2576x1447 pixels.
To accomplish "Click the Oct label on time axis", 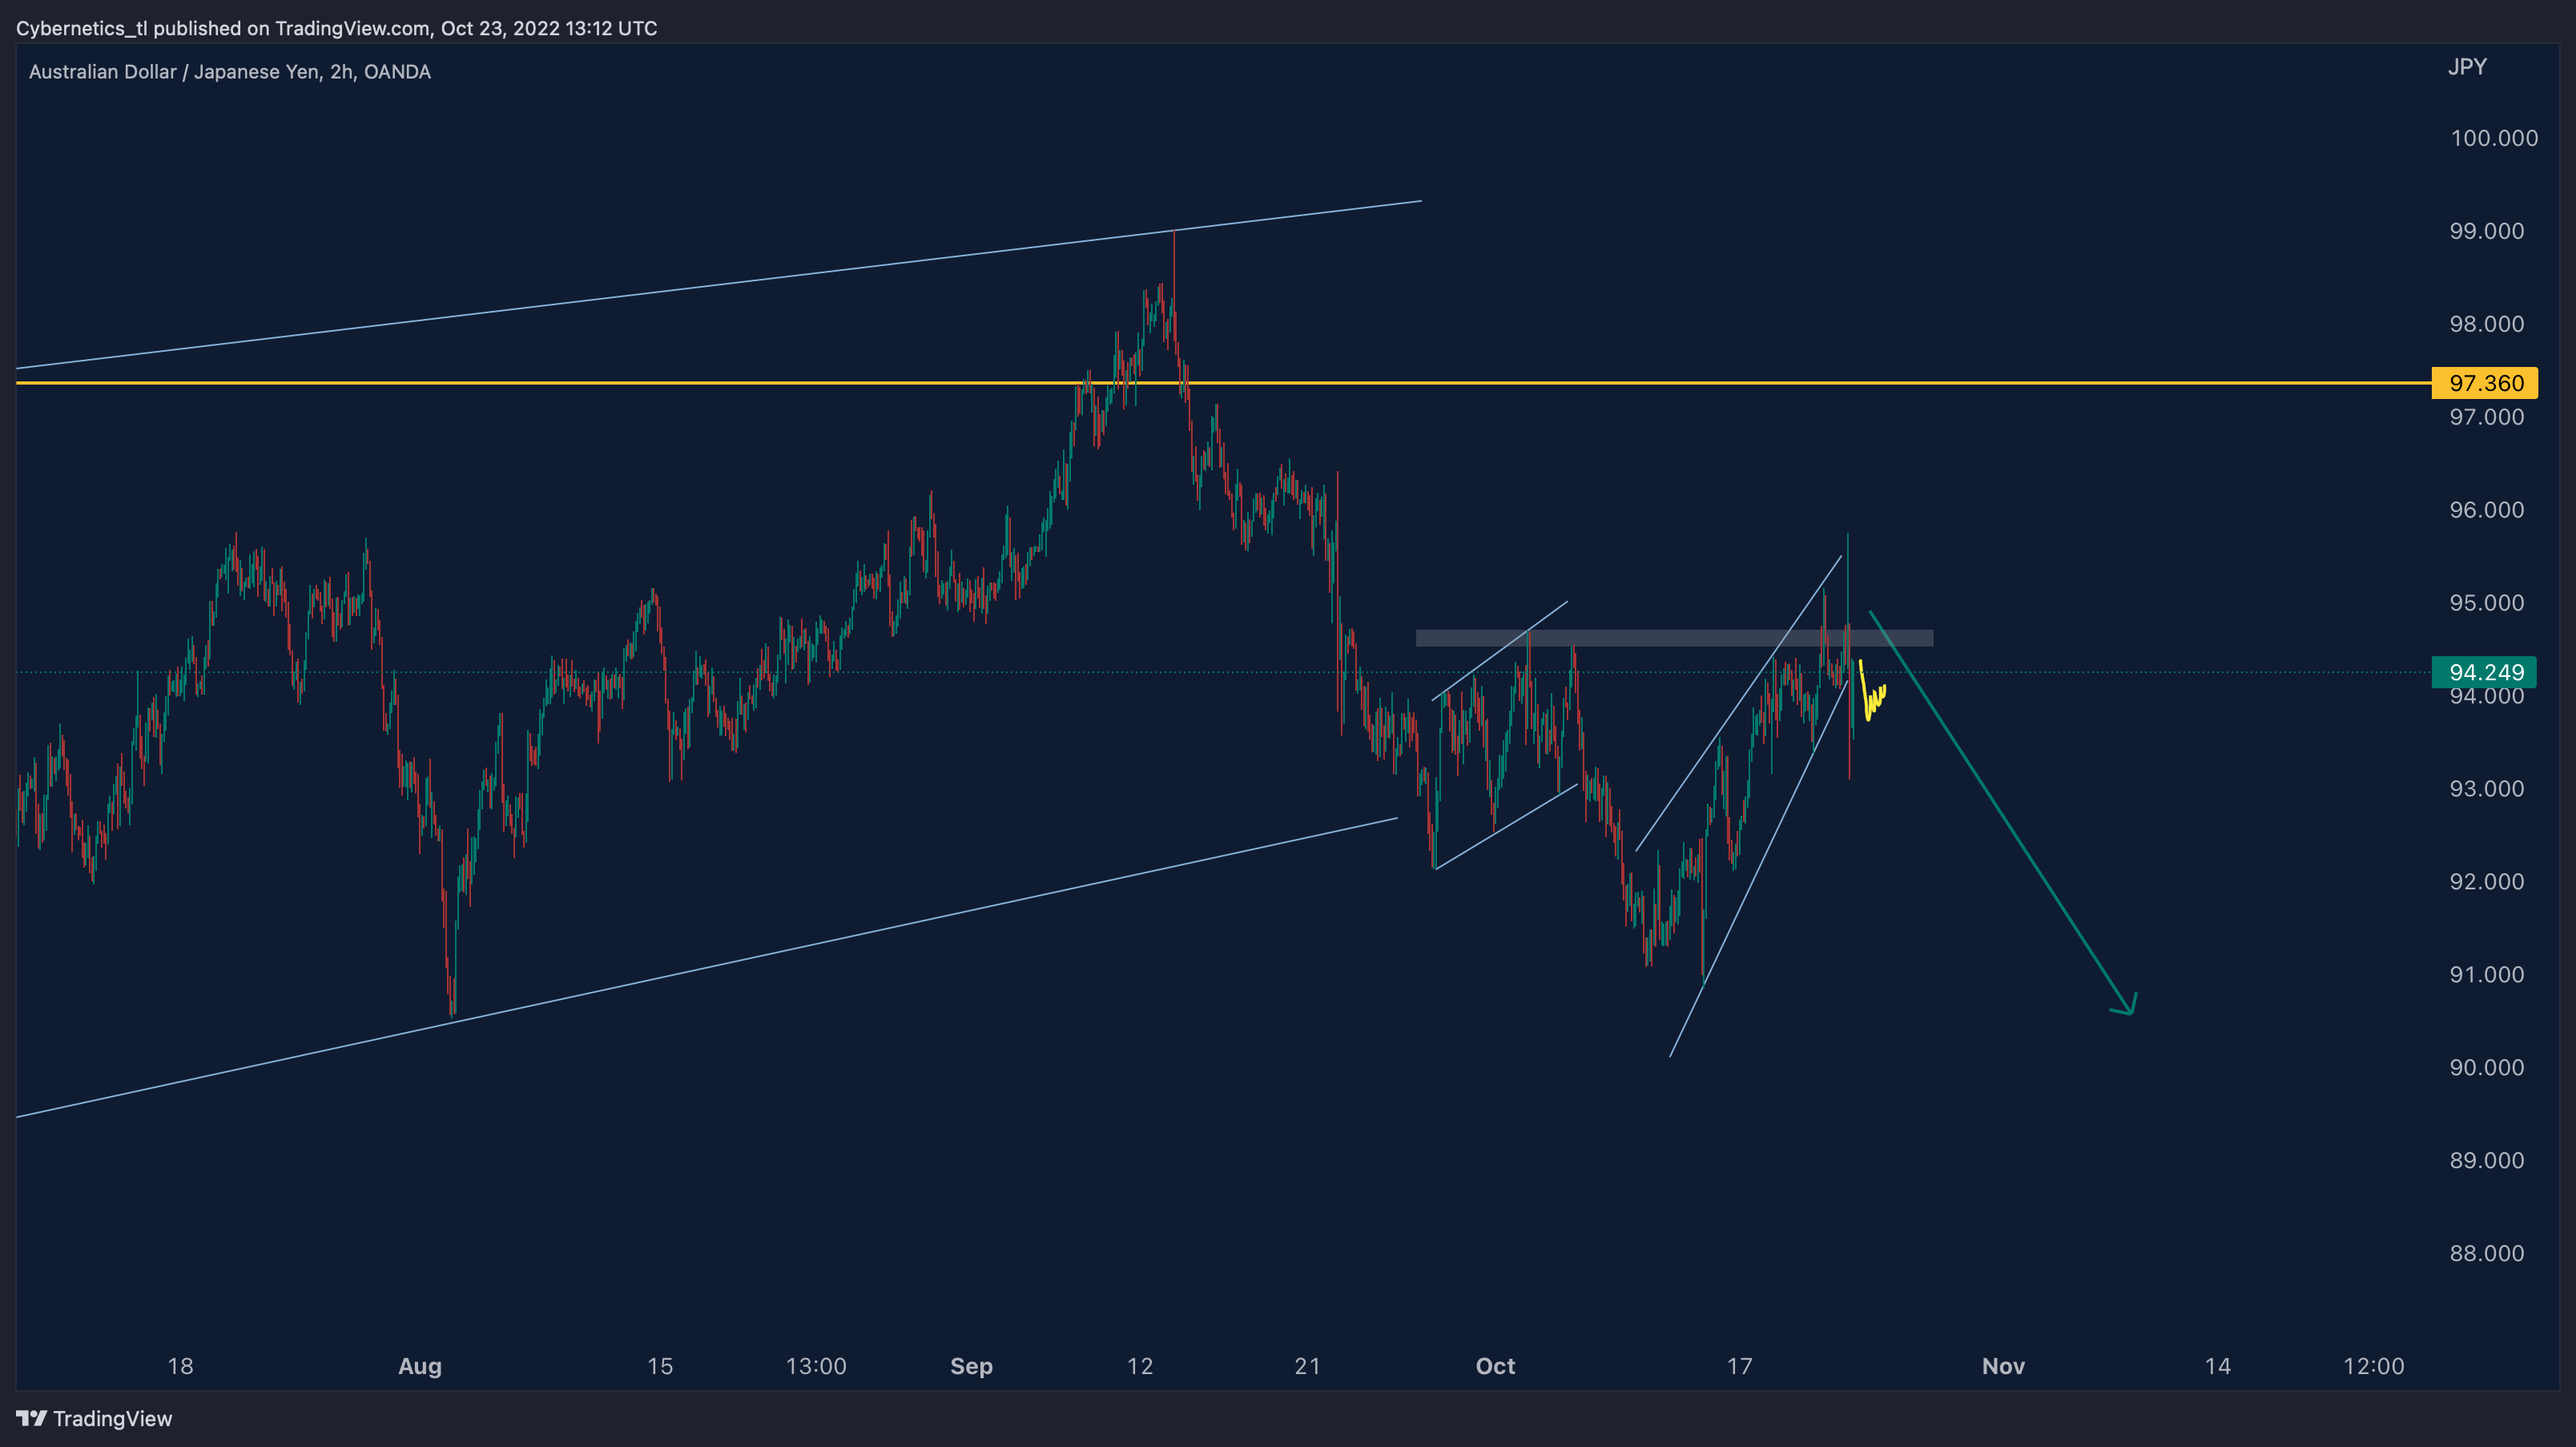I will [1495, 1366].
